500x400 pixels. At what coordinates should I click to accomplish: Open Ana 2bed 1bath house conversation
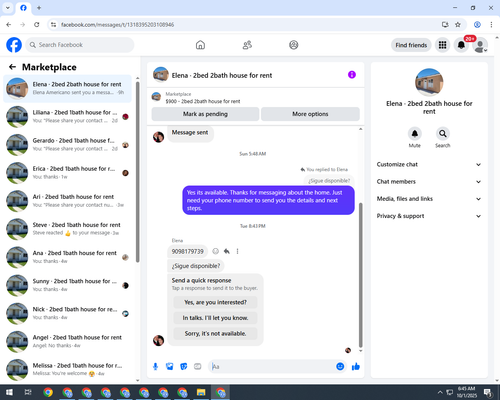point(67,257)
